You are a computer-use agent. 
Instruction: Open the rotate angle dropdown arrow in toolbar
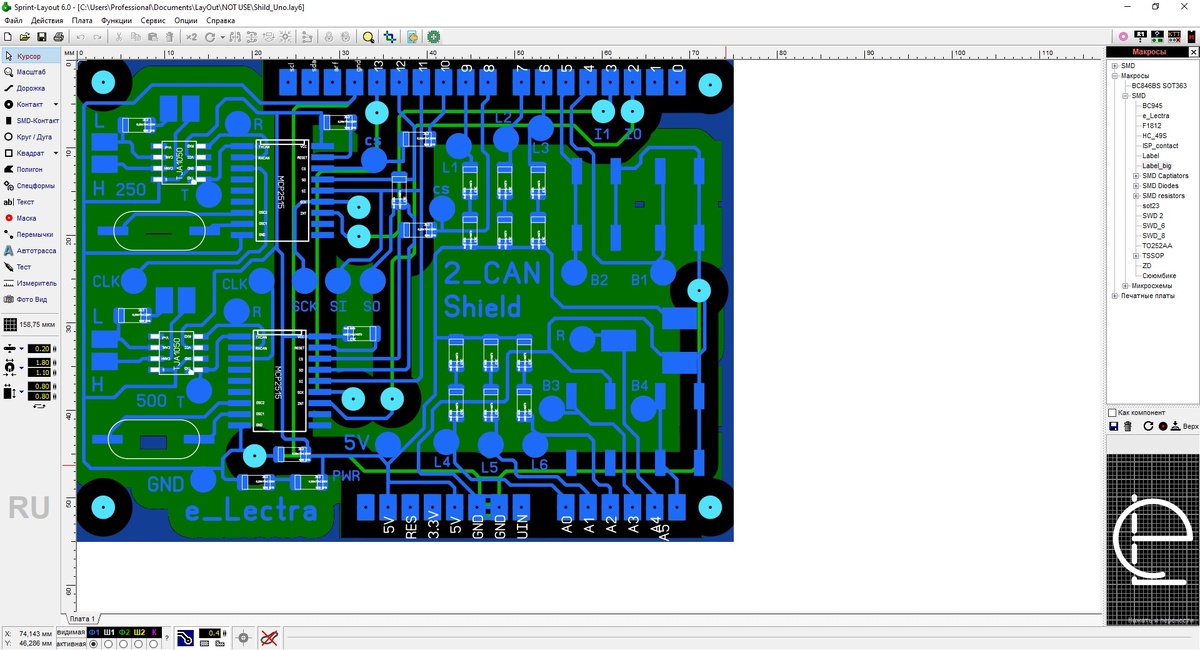[x=222, y=37]
